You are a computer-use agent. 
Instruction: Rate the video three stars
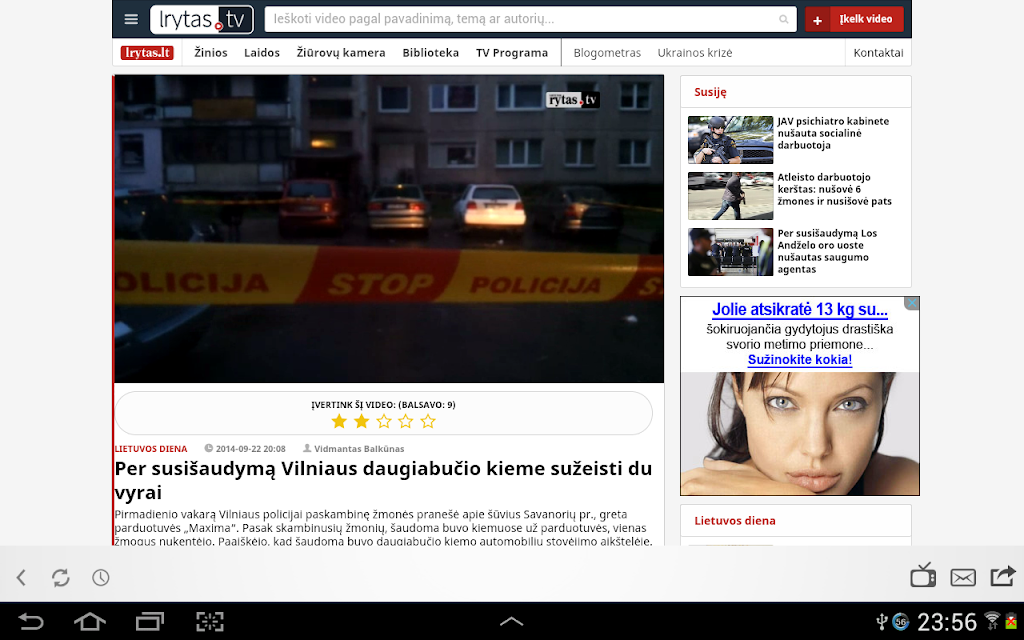coord(383,421)
